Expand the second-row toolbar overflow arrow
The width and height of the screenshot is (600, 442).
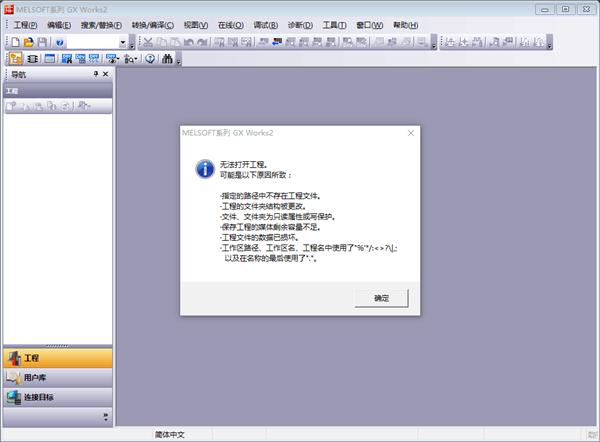pyautogui.click(x=178, y=59)
